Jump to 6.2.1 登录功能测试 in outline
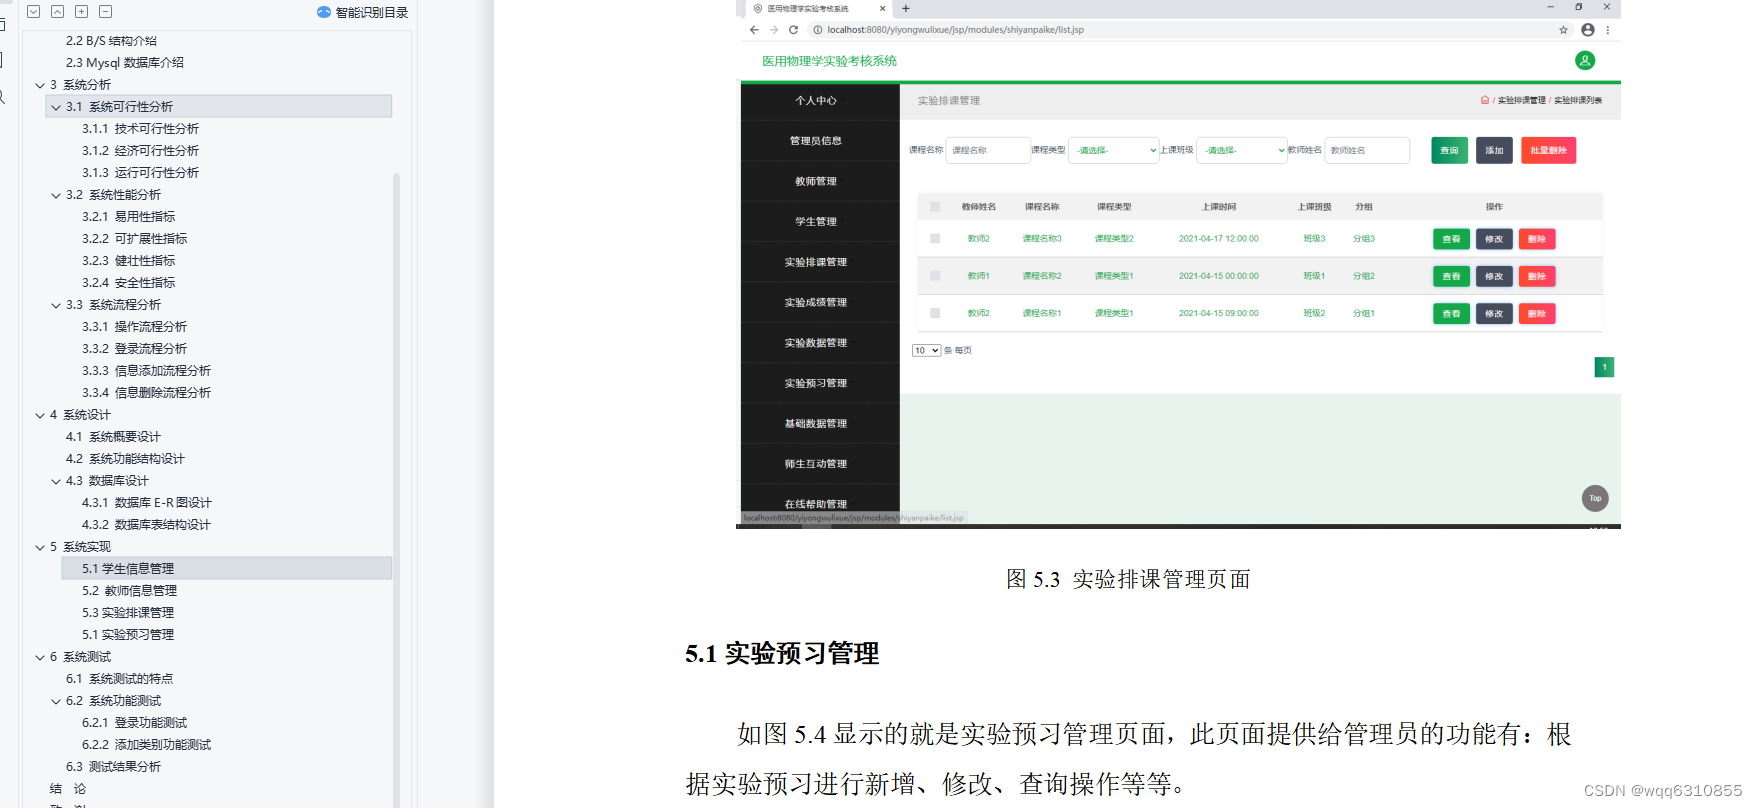This screenshot has height=808, width=1757. [134, 723]
